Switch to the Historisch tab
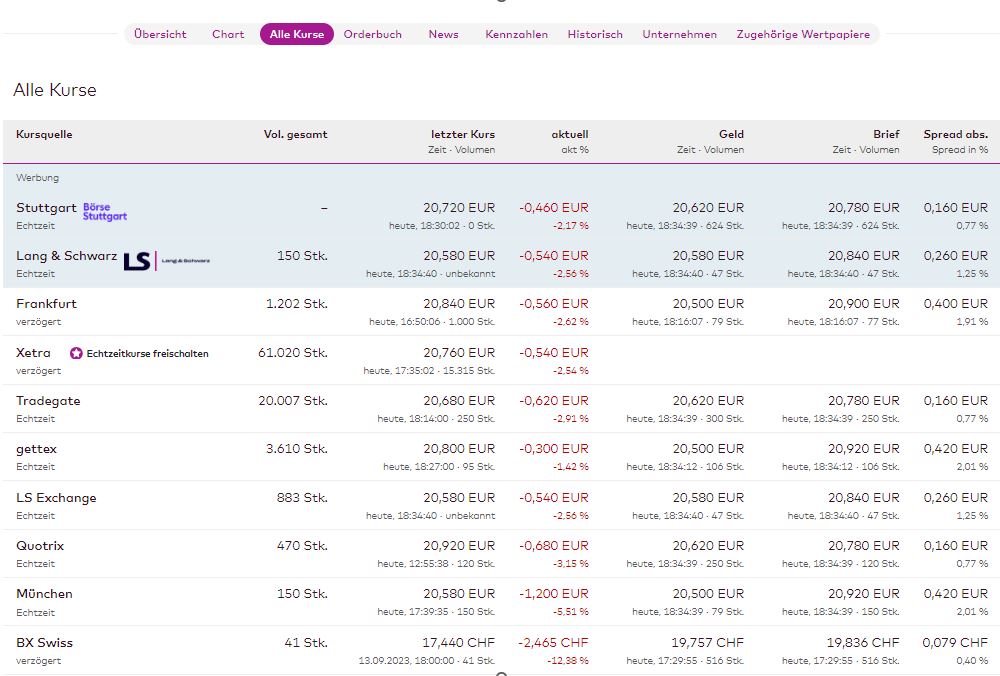 [594, 34]
